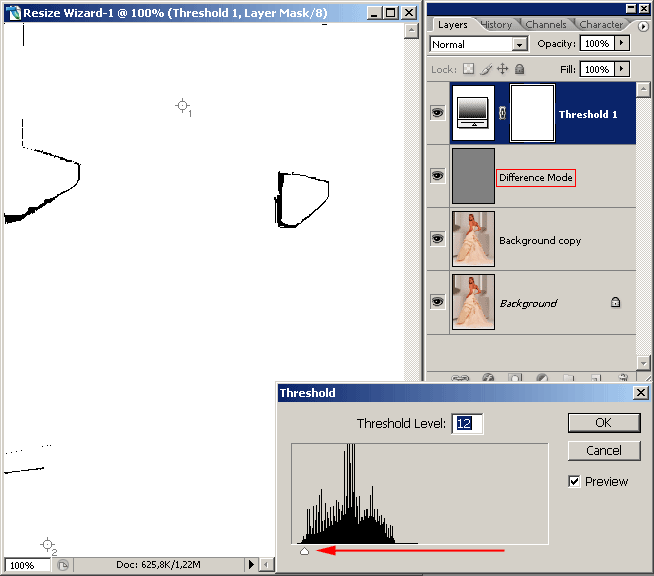
Task: Click lock icon on Background layer
Action: [615, 302]
